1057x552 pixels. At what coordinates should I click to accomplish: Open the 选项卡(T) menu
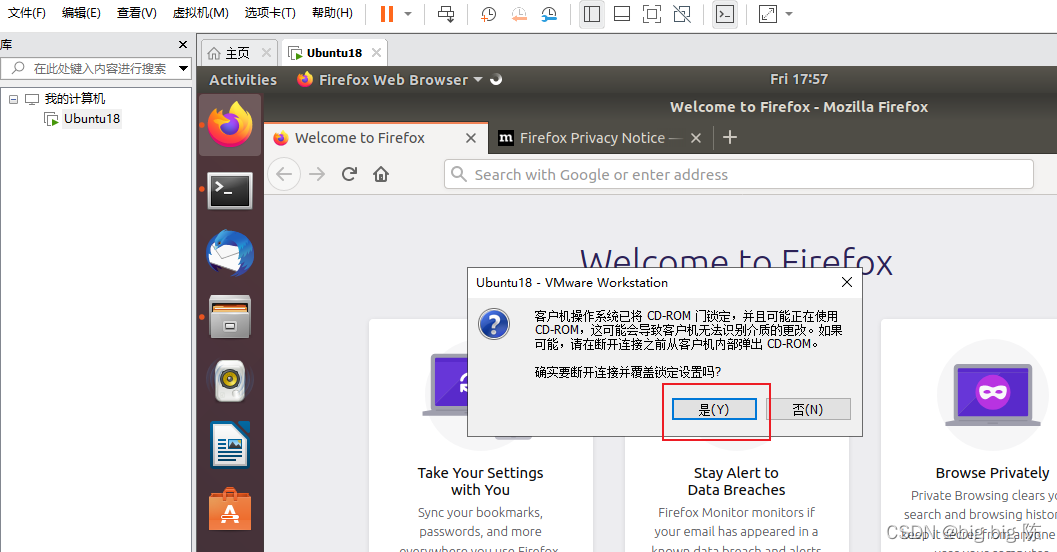[270, 13]
